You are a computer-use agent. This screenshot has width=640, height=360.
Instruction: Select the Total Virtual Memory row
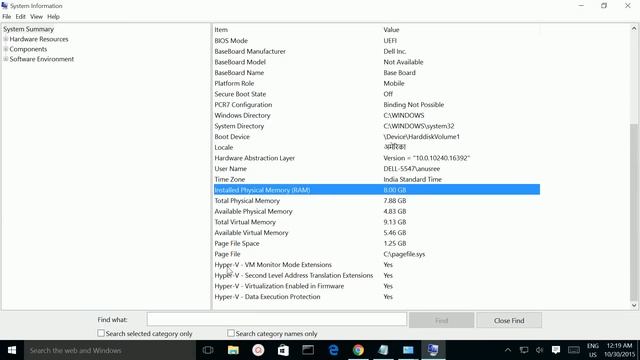377,222
